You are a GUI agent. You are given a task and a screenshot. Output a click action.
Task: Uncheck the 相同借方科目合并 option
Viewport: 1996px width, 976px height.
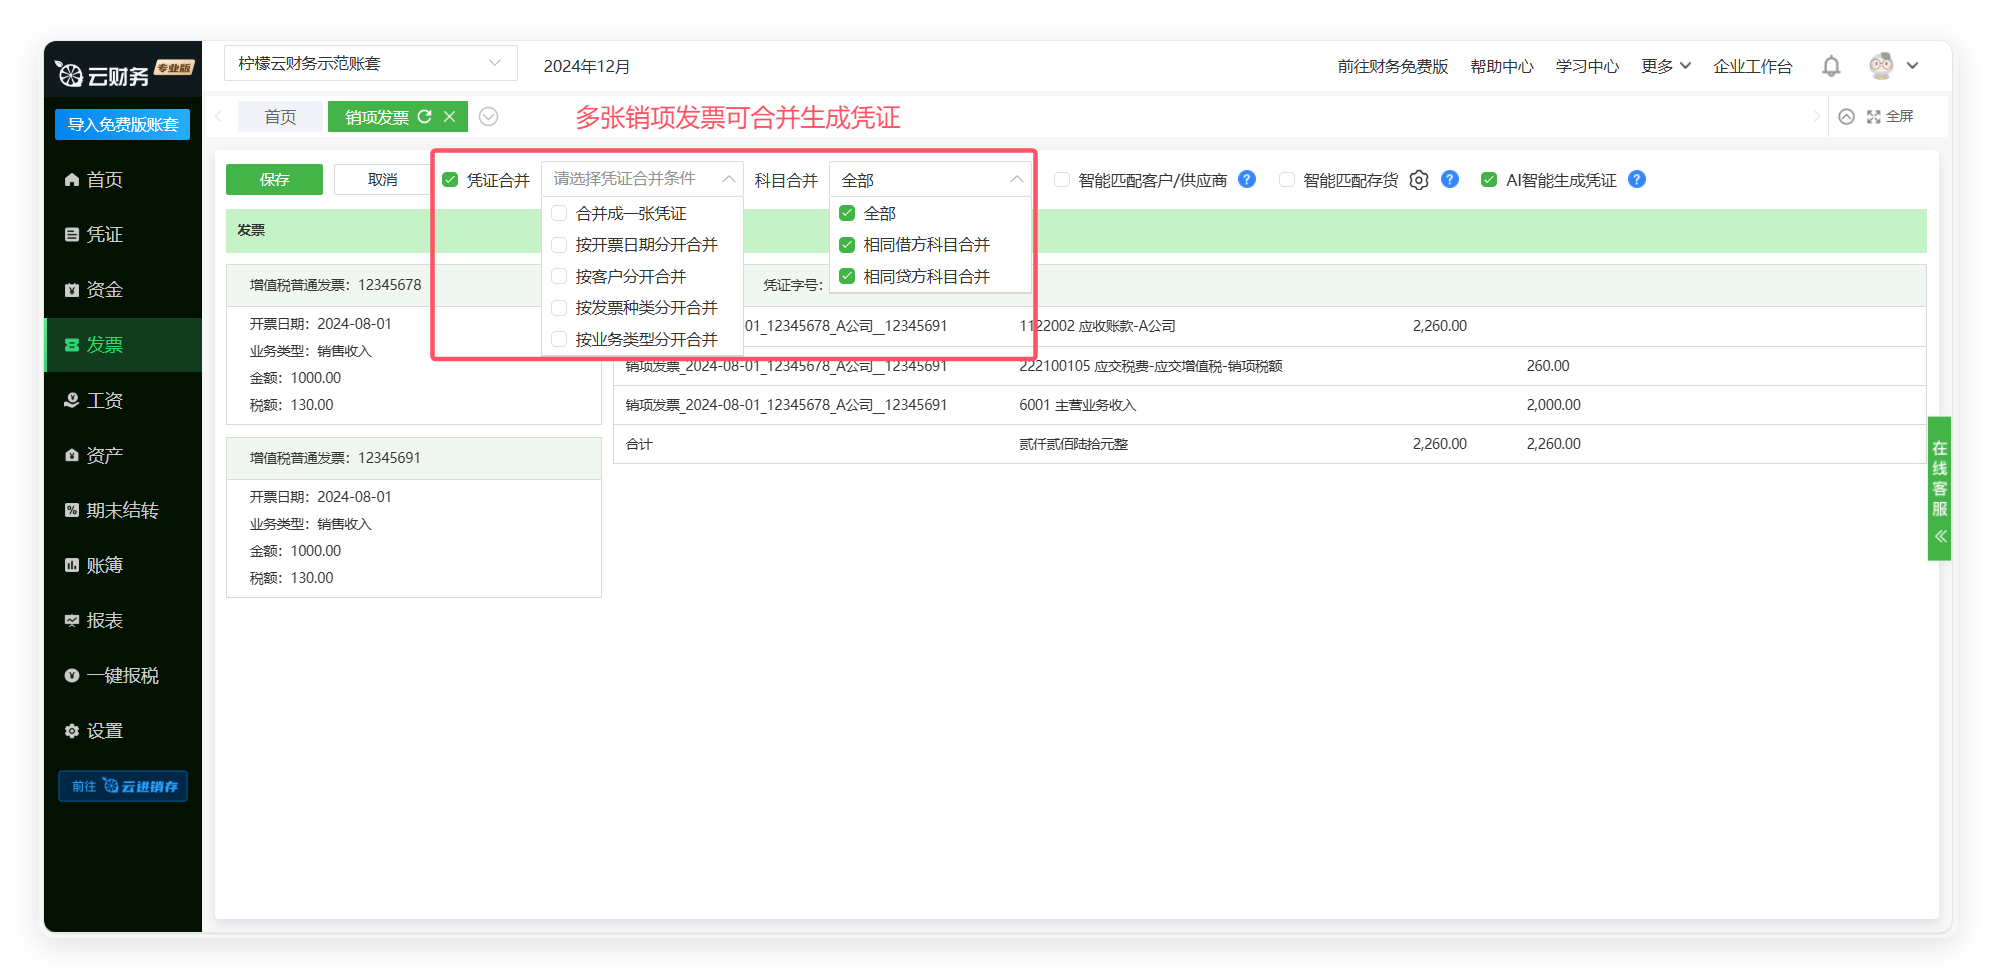847,245
